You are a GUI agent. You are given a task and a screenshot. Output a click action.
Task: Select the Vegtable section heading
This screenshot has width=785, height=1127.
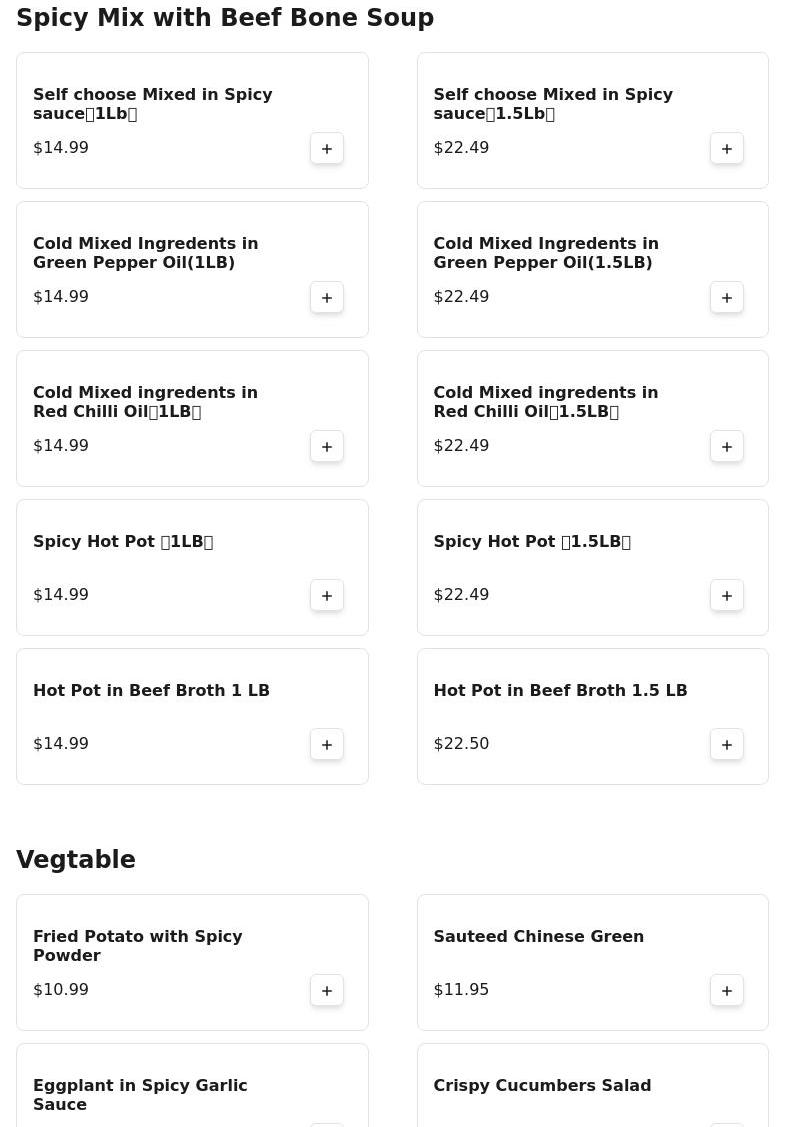[76, 860]
